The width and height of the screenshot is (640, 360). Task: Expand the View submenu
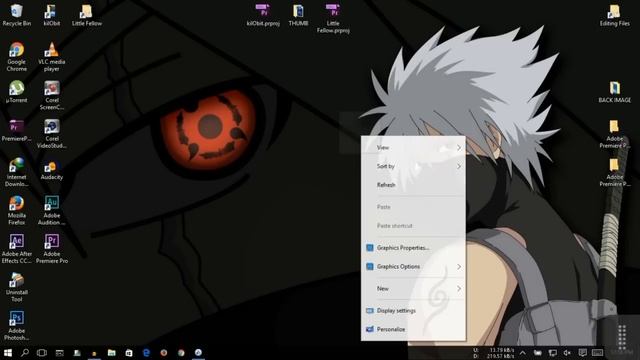[413, 147]
